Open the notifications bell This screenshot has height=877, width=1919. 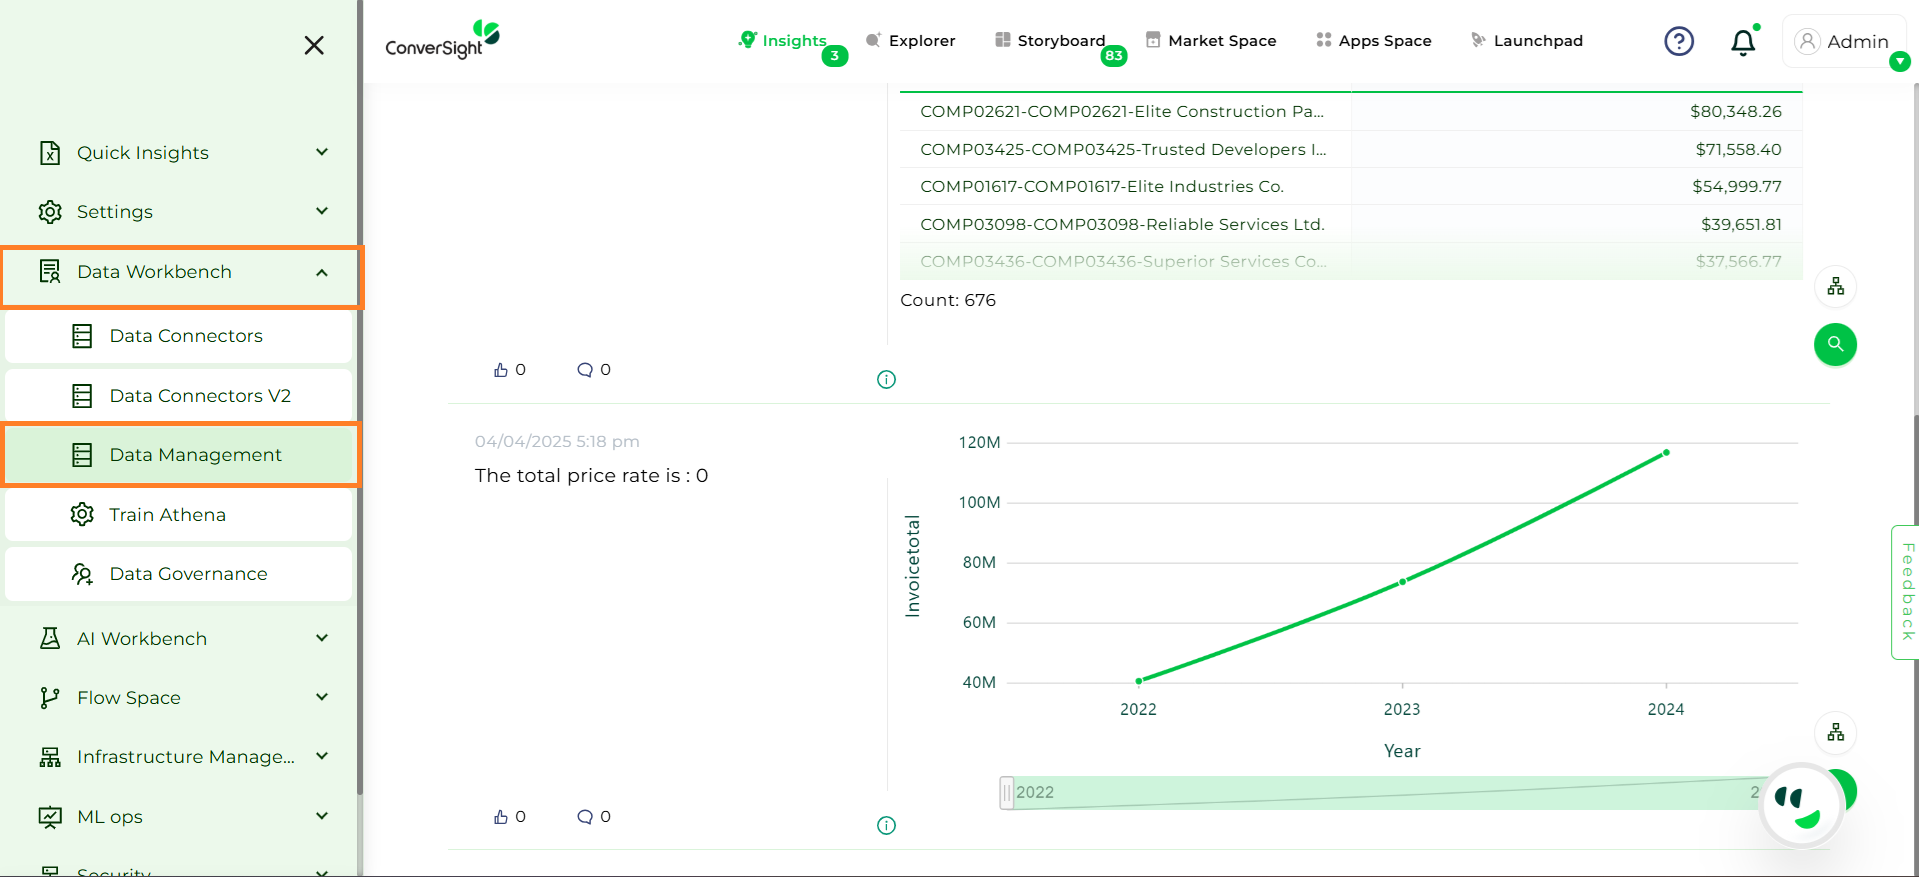pyautogui.click(x=1743, y=42)
